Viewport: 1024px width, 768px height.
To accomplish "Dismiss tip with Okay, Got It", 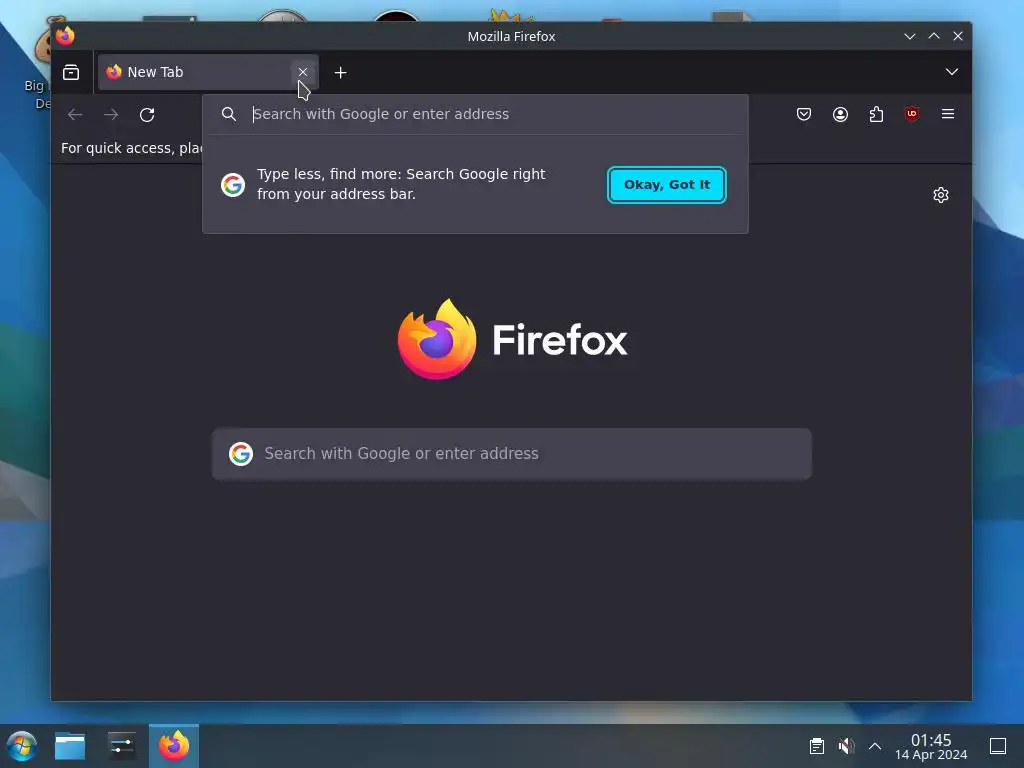I will tap(667, 185).
